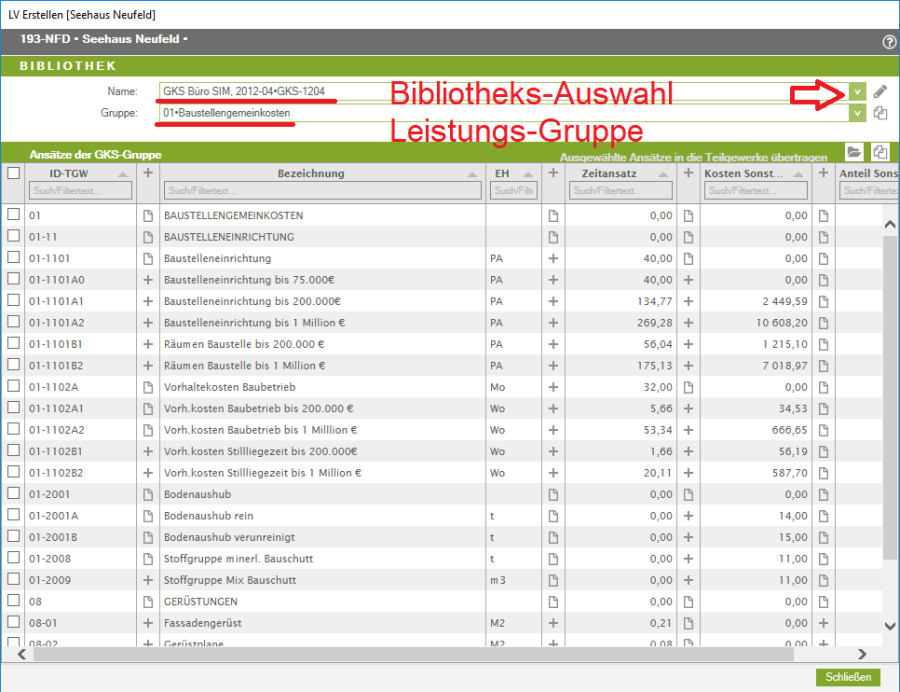Click the Bezeichnung filter text field
900x692 pixels.
(322, 190)
